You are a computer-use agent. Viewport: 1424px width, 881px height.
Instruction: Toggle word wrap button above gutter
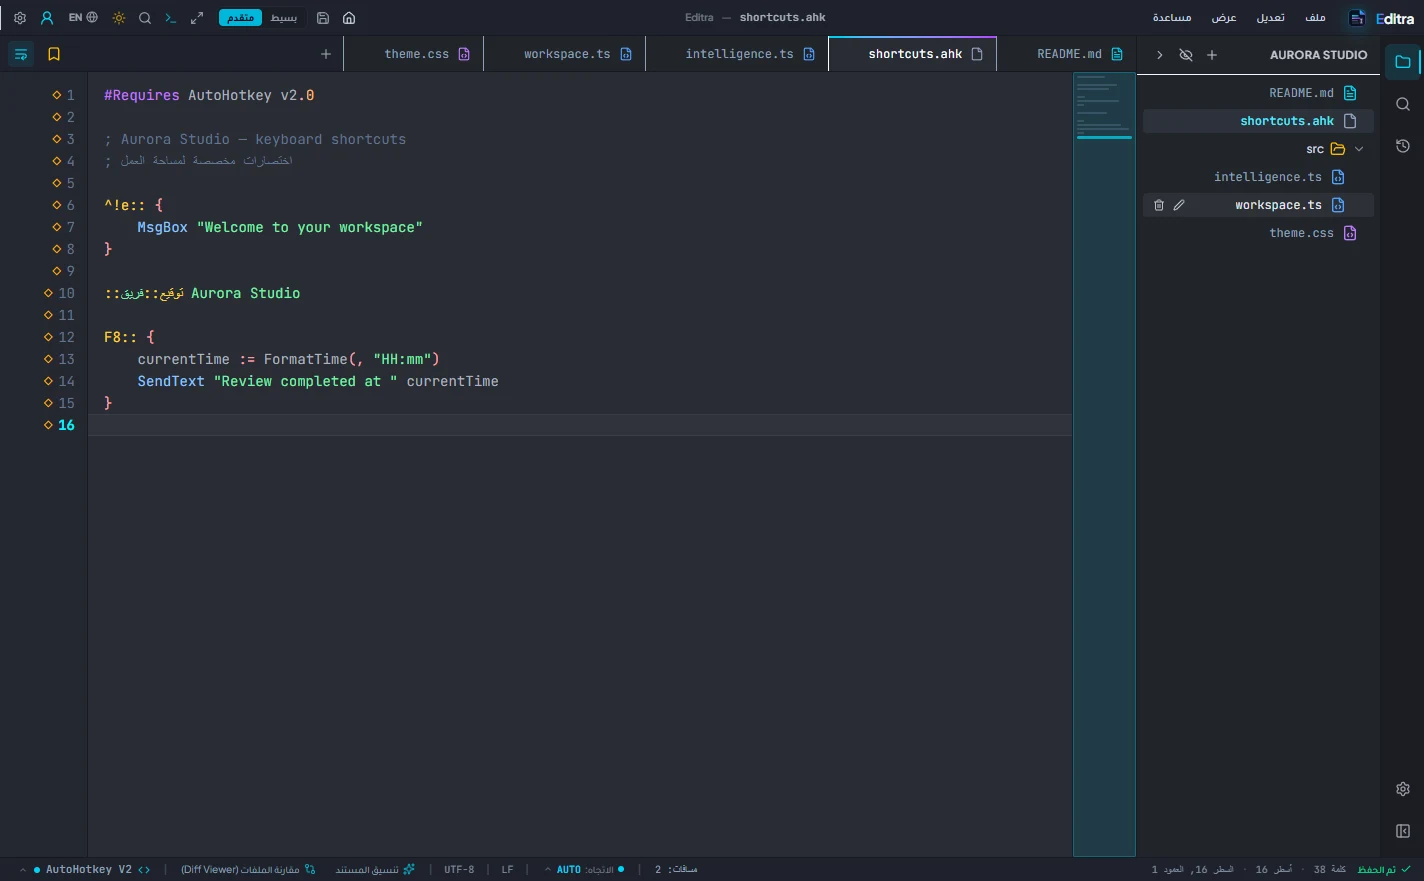coord(21,54)
